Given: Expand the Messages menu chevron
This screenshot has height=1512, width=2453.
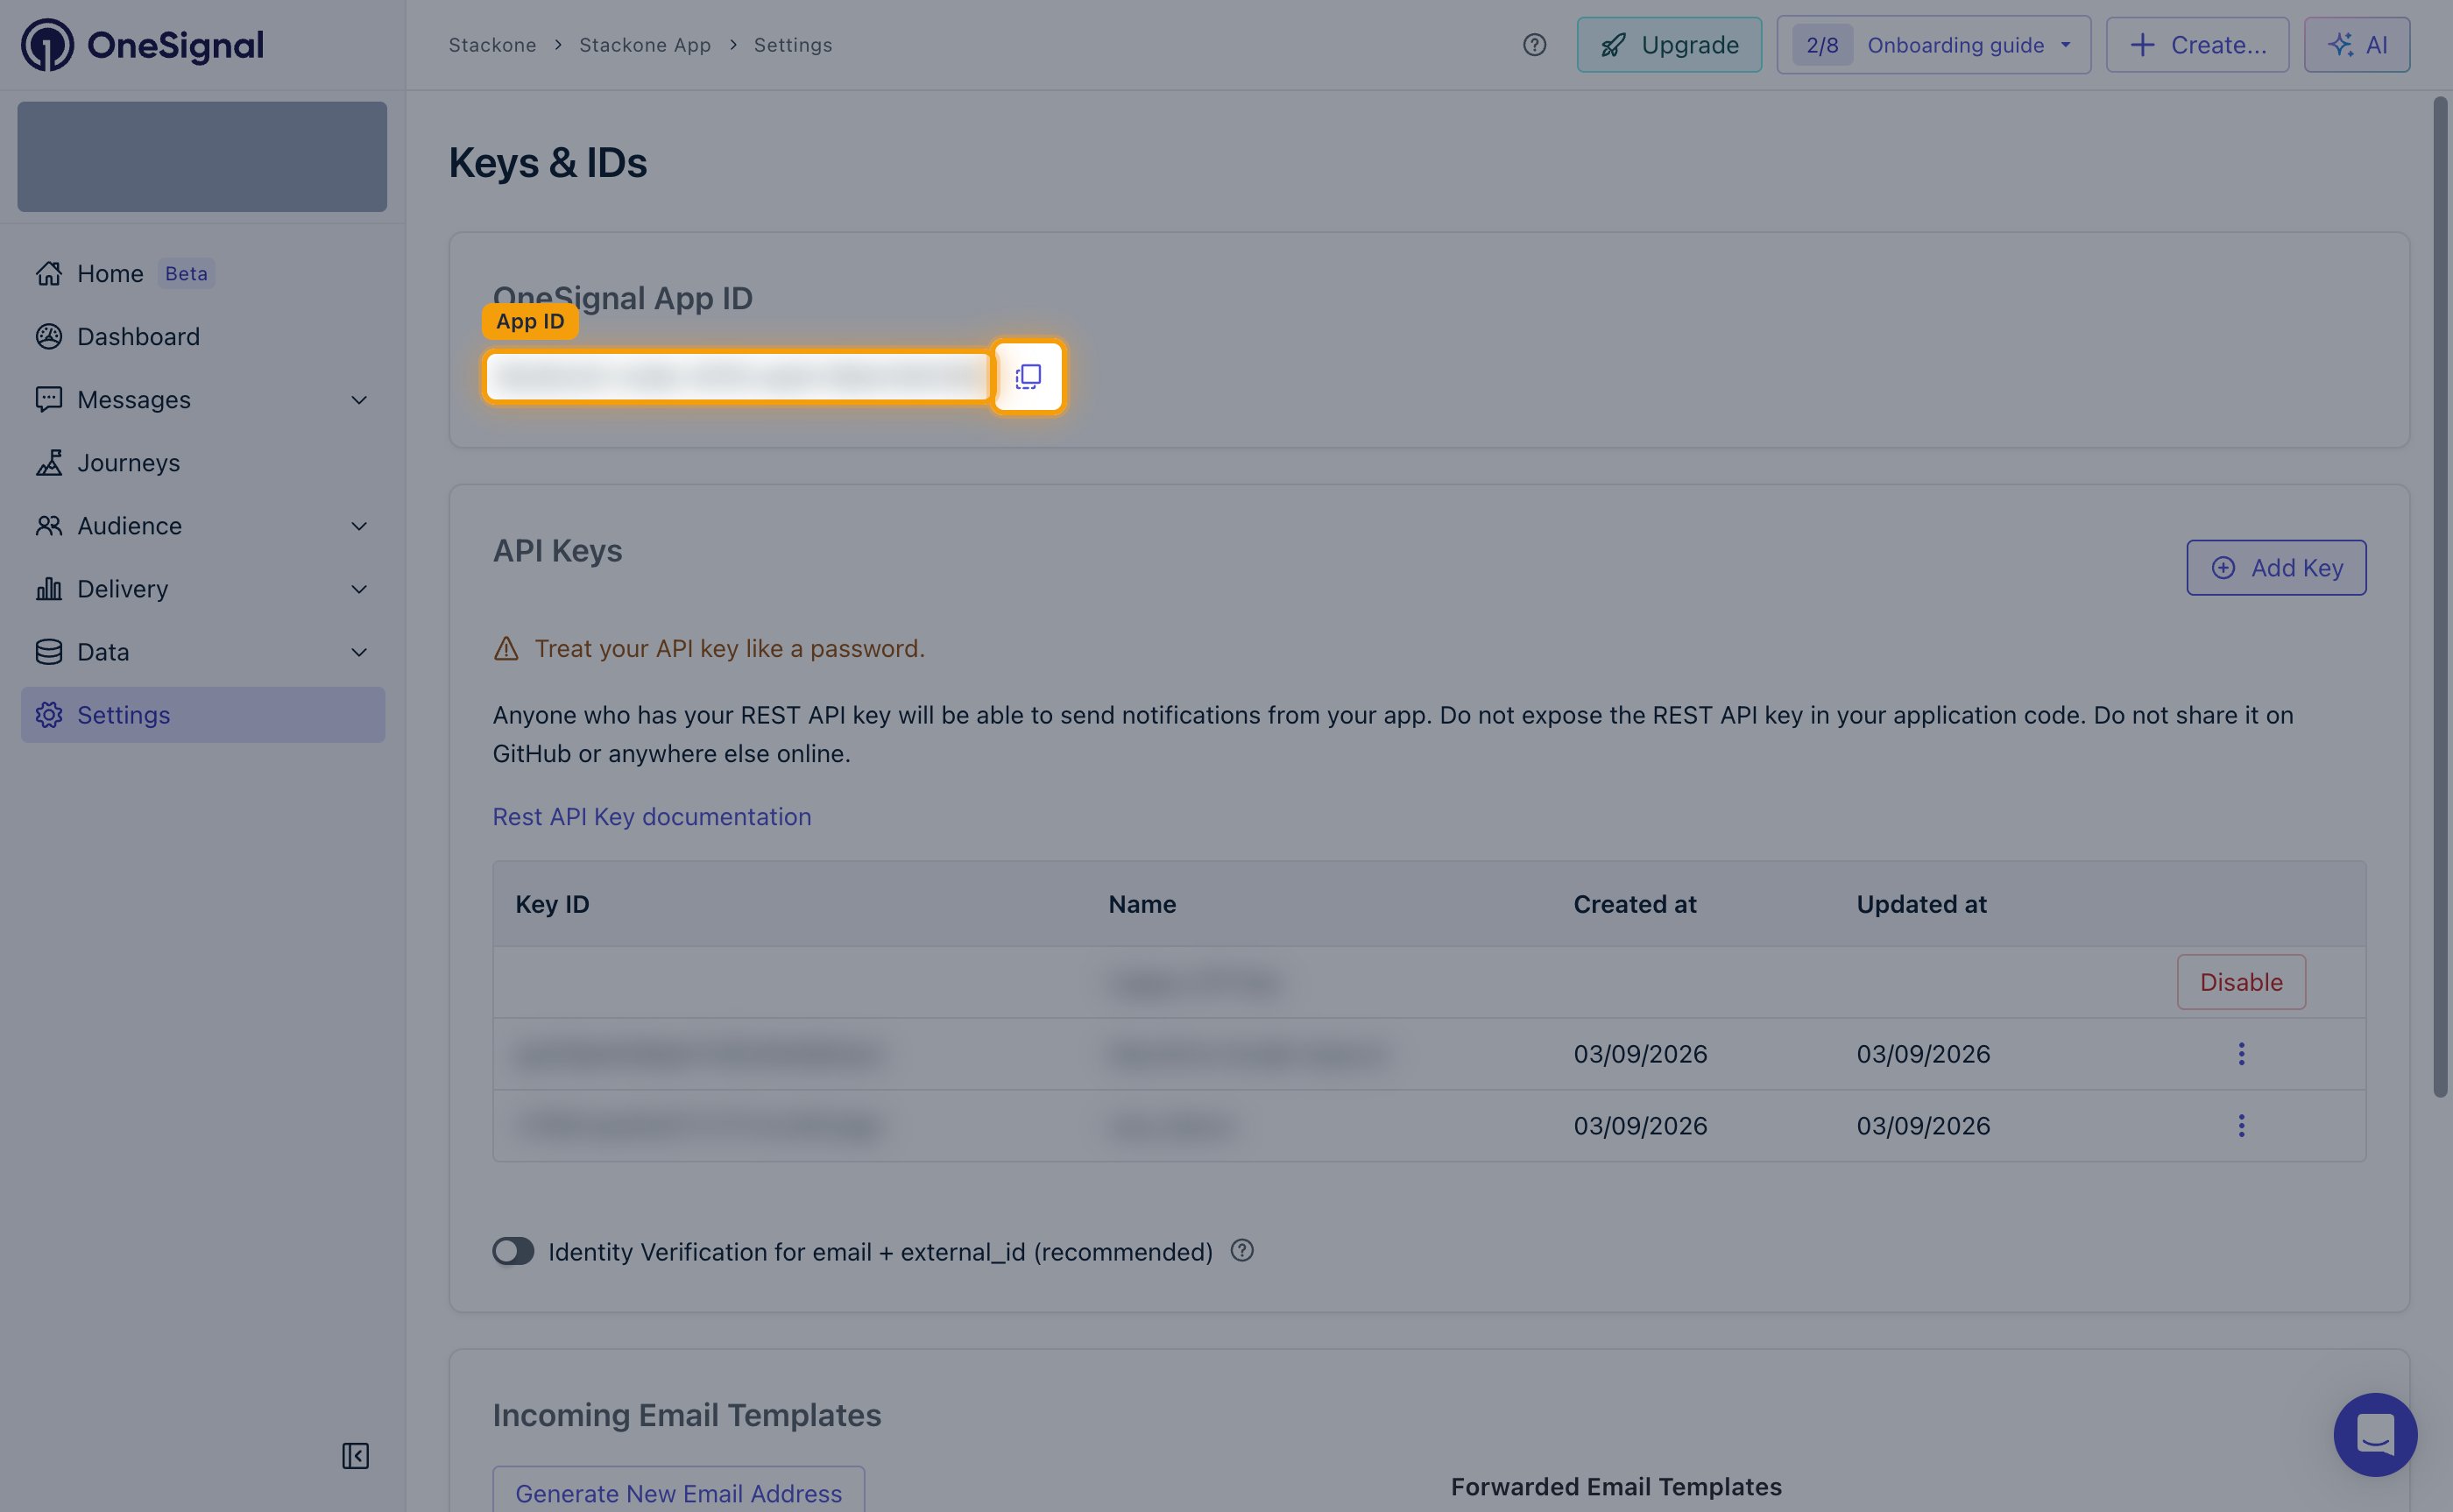Looking at the screenshot, I should [359, 400].
